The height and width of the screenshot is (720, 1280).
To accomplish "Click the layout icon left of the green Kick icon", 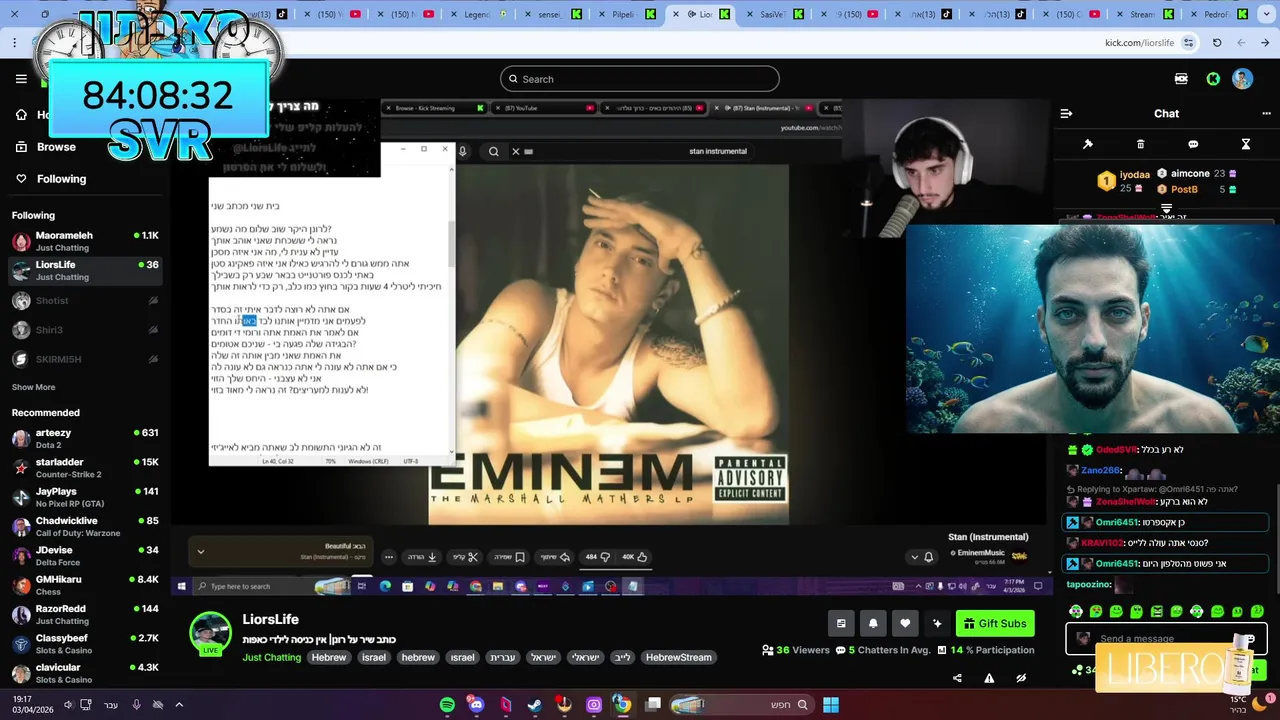I will point(1181,79).
